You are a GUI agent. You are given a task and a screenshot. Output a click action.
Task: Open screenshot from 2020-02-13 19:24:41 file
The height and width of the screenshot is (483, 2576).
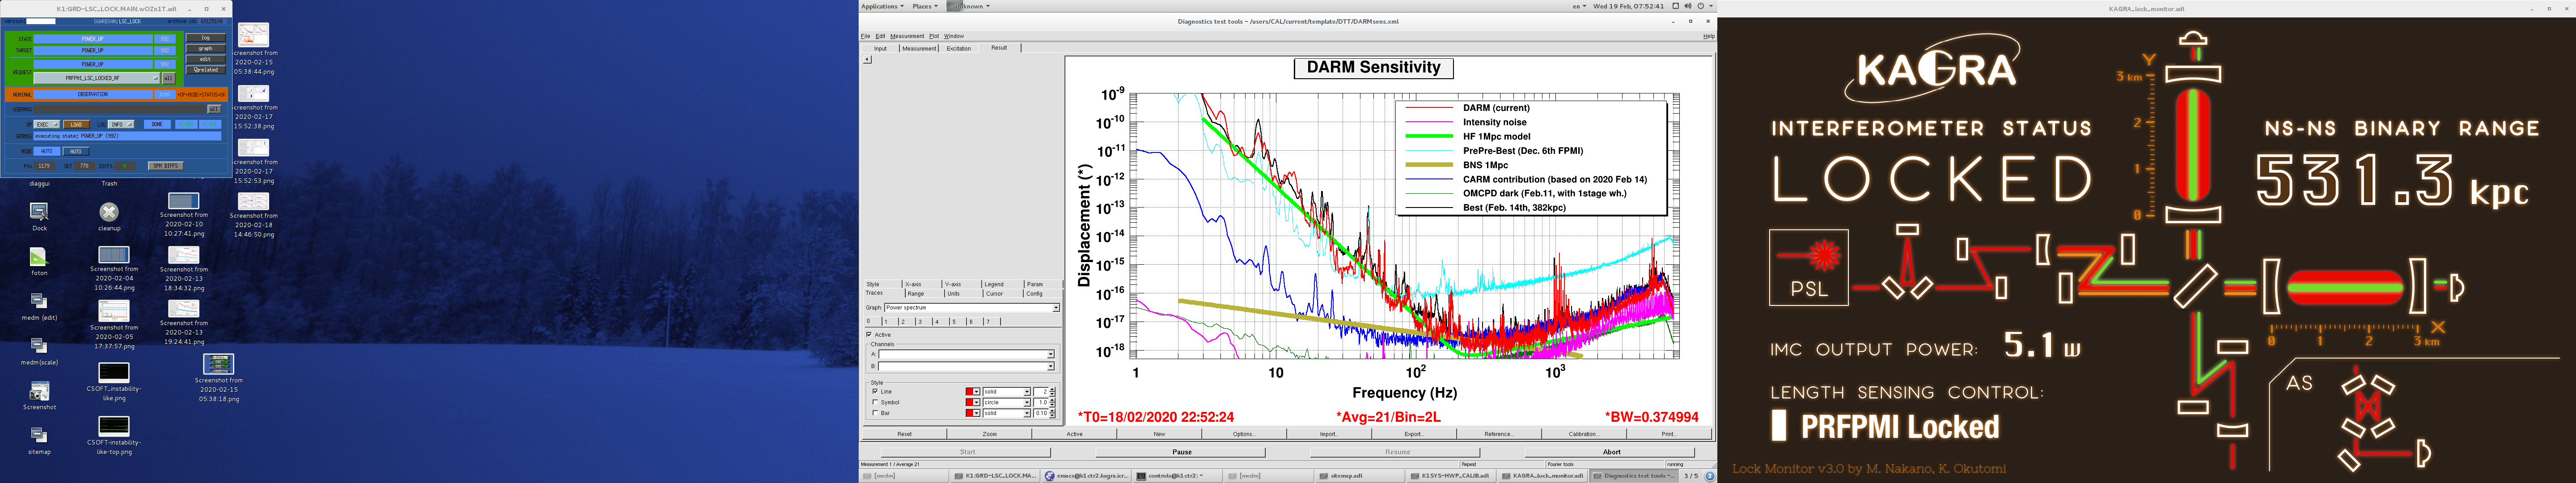pos(184,308)
